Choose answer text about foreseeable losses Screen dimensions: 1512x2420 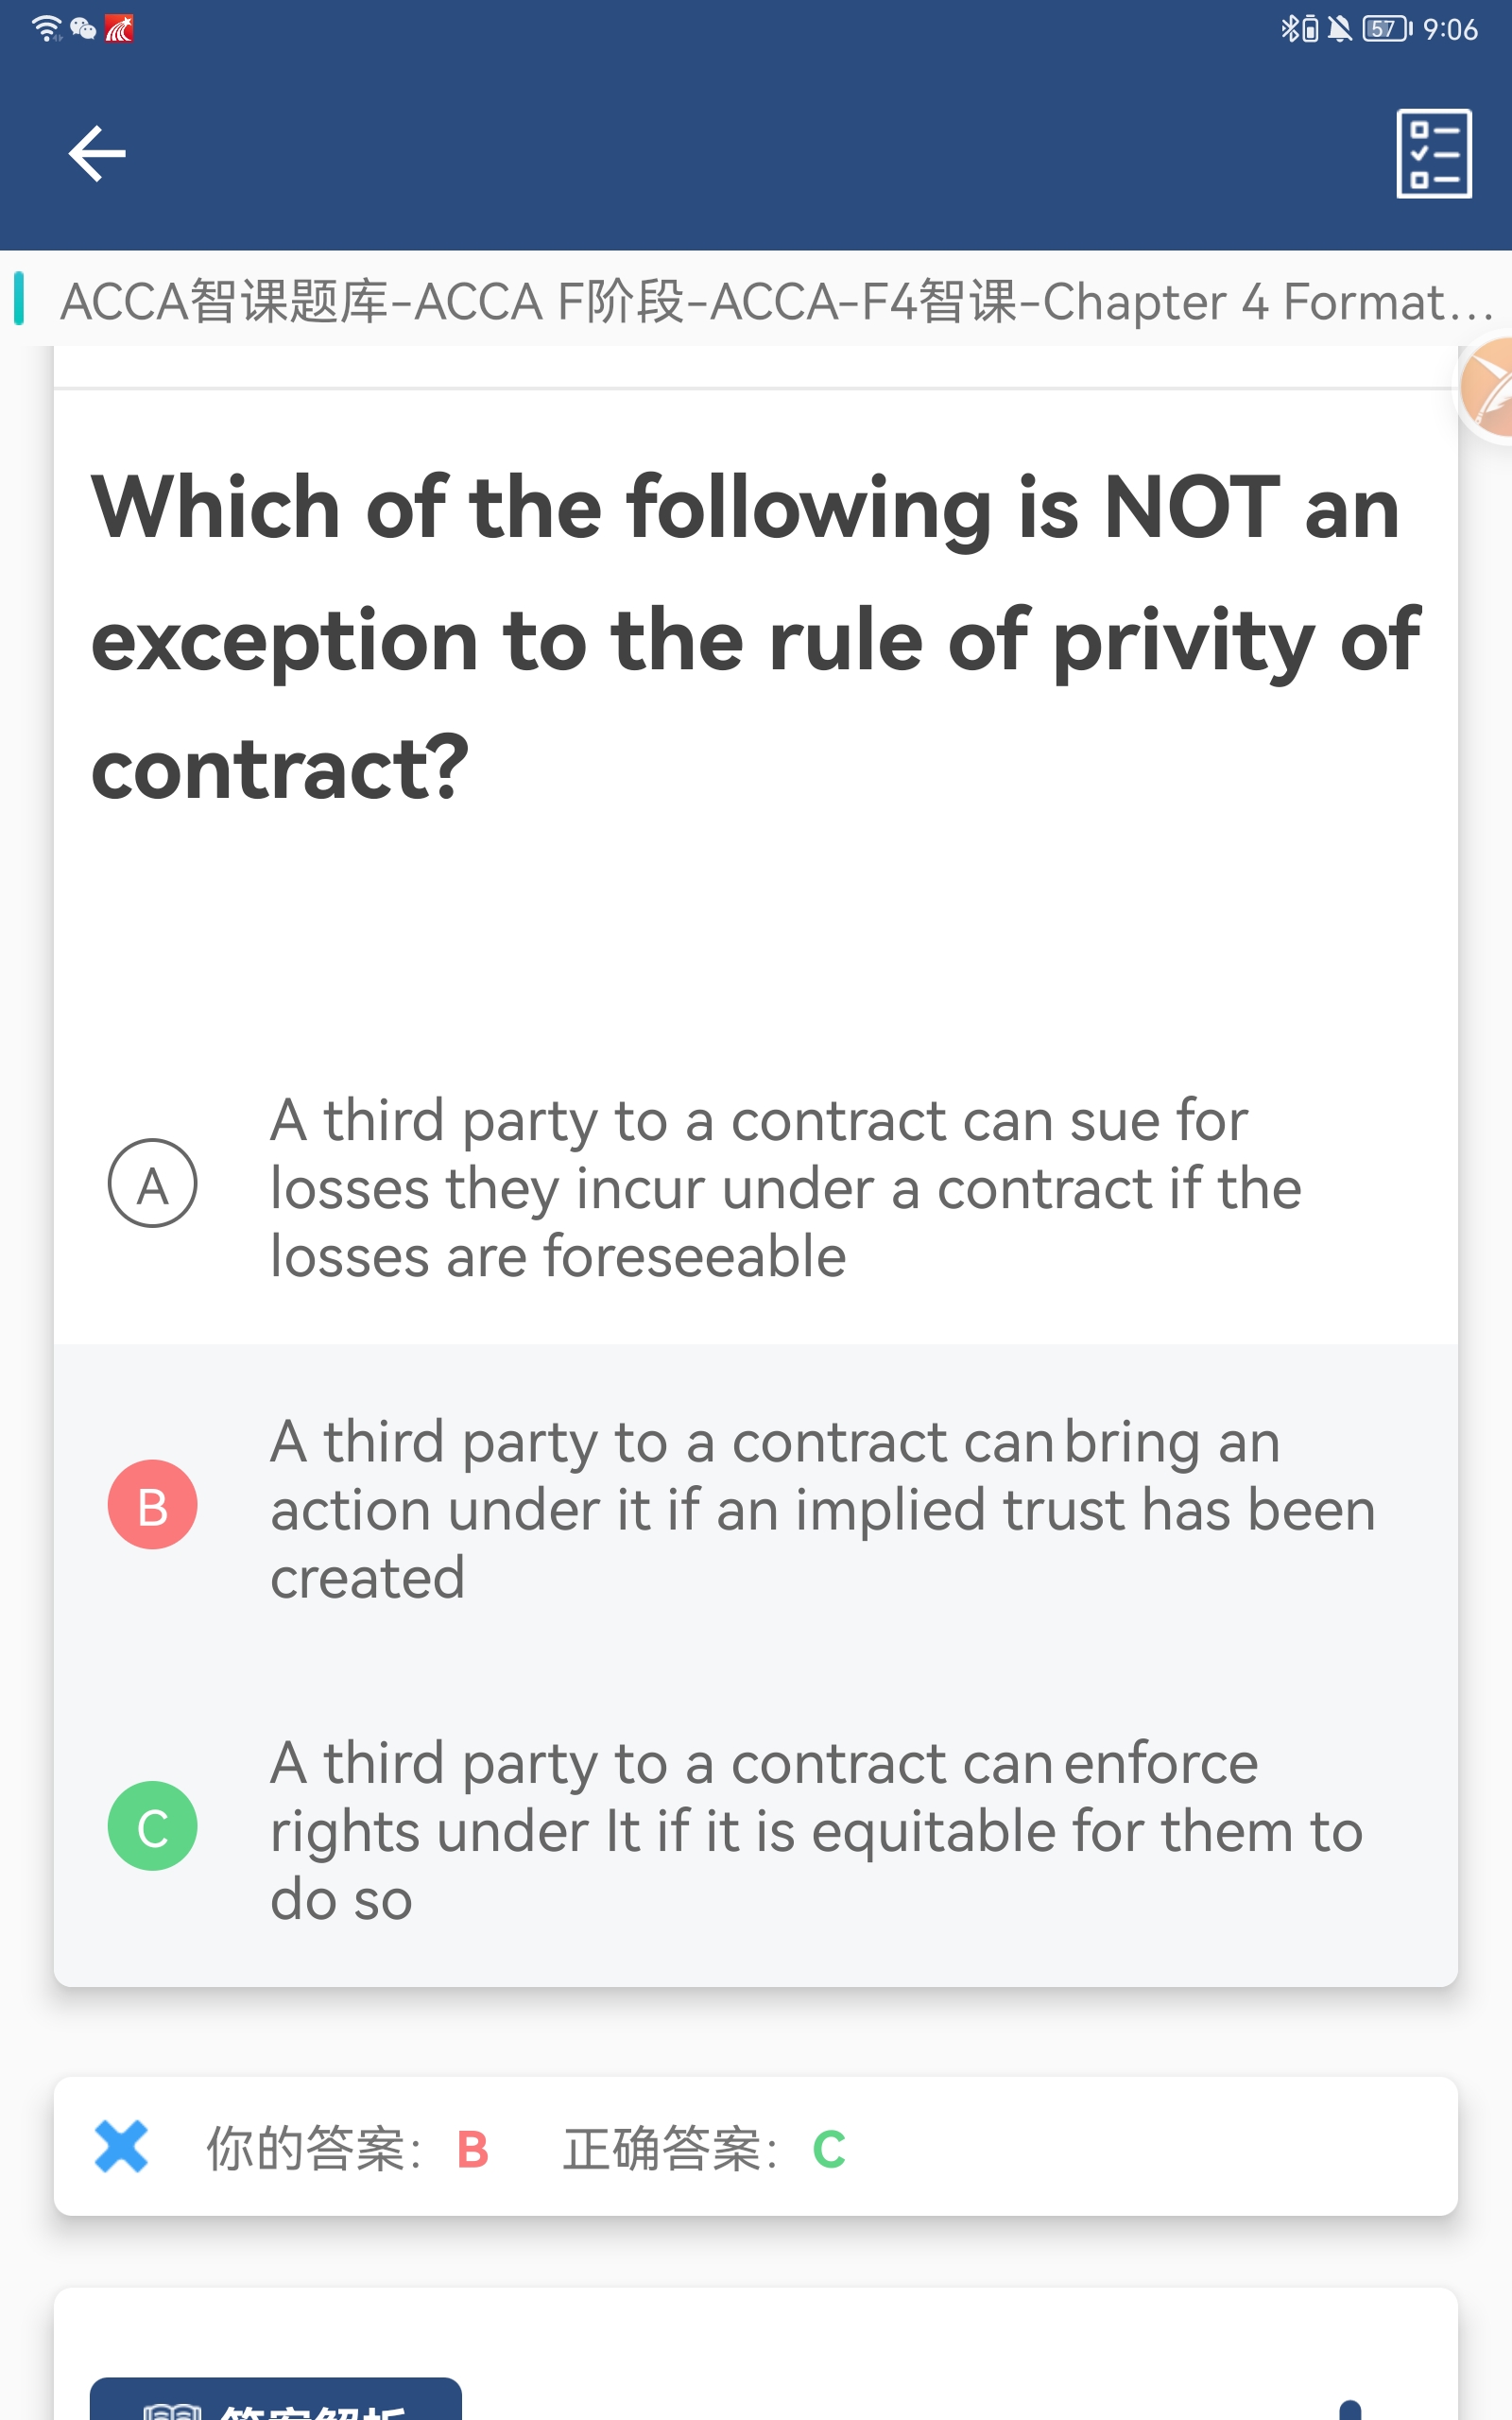pyautogui.click(x=786, y=1188)
